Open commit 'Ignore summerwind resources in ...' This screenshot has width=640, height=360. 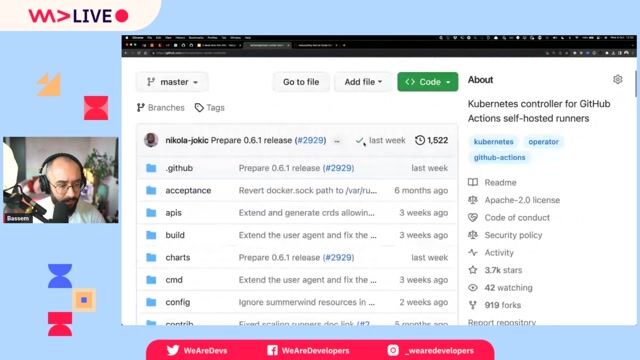click(307, 302)
